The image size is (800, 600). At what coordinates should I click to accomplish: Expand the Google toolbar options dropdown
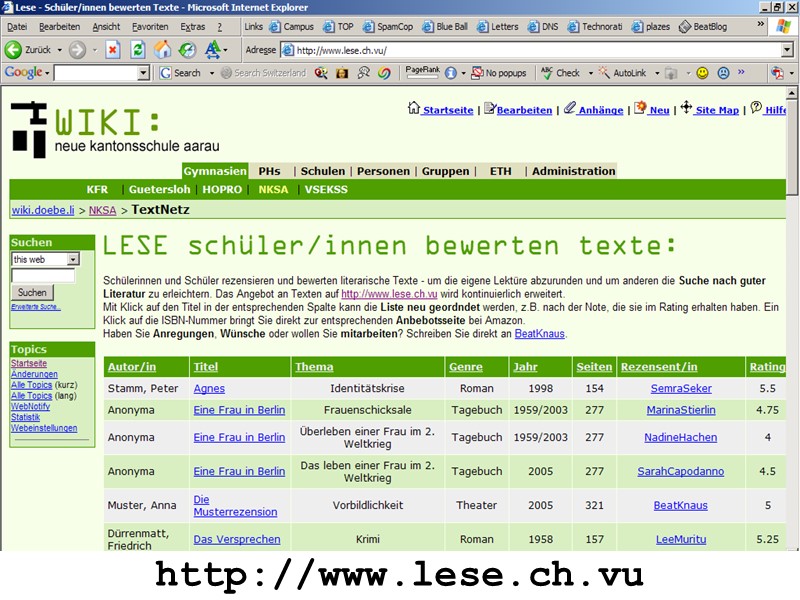pos(46,72)
